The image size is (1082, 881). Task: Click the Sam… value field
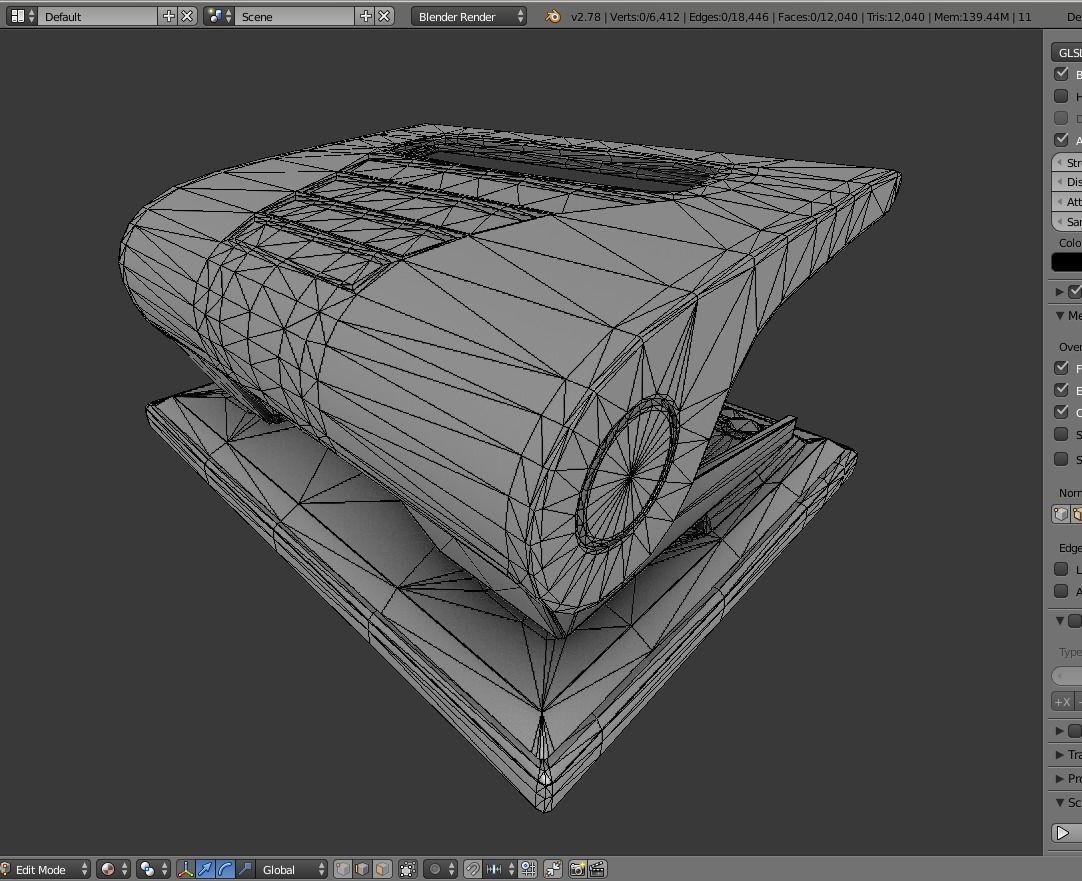[x=1067, y=222]
